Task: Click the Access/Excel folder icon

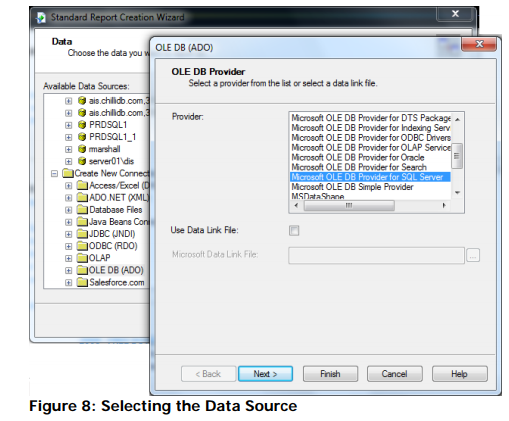Action: (x=82, y=185)
